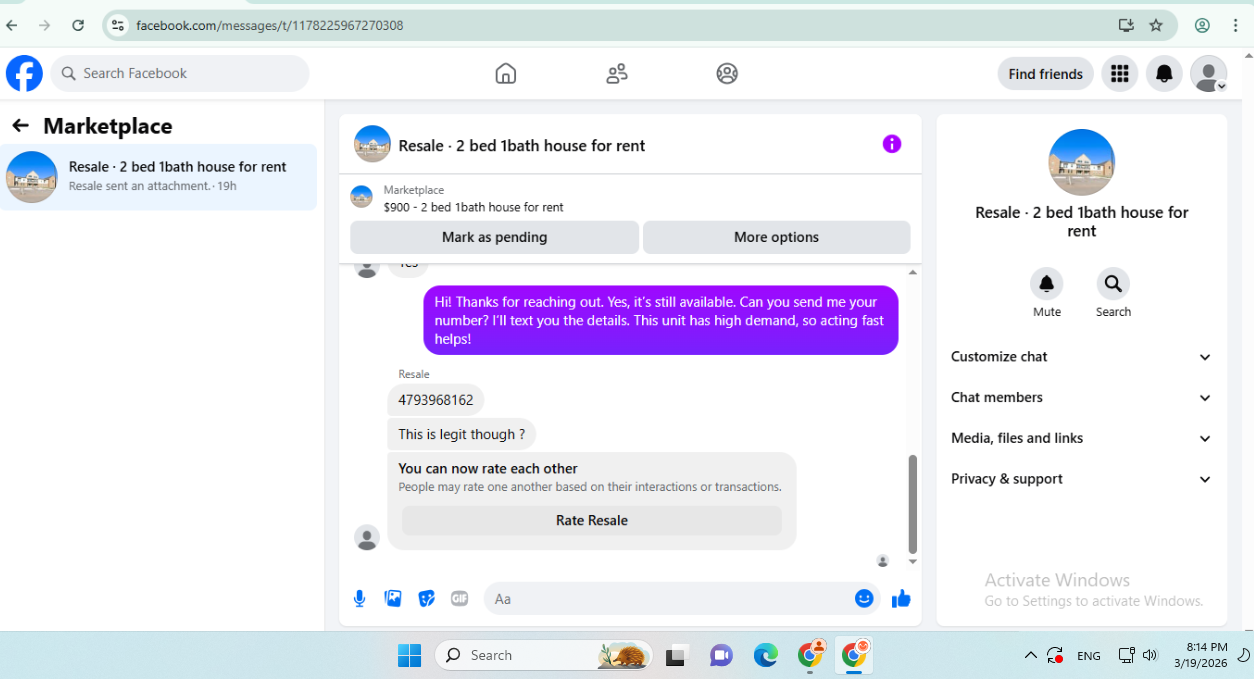This screenshot has width=1254, height=679.
Task: Click the More options button
Action: pos(776,237)
